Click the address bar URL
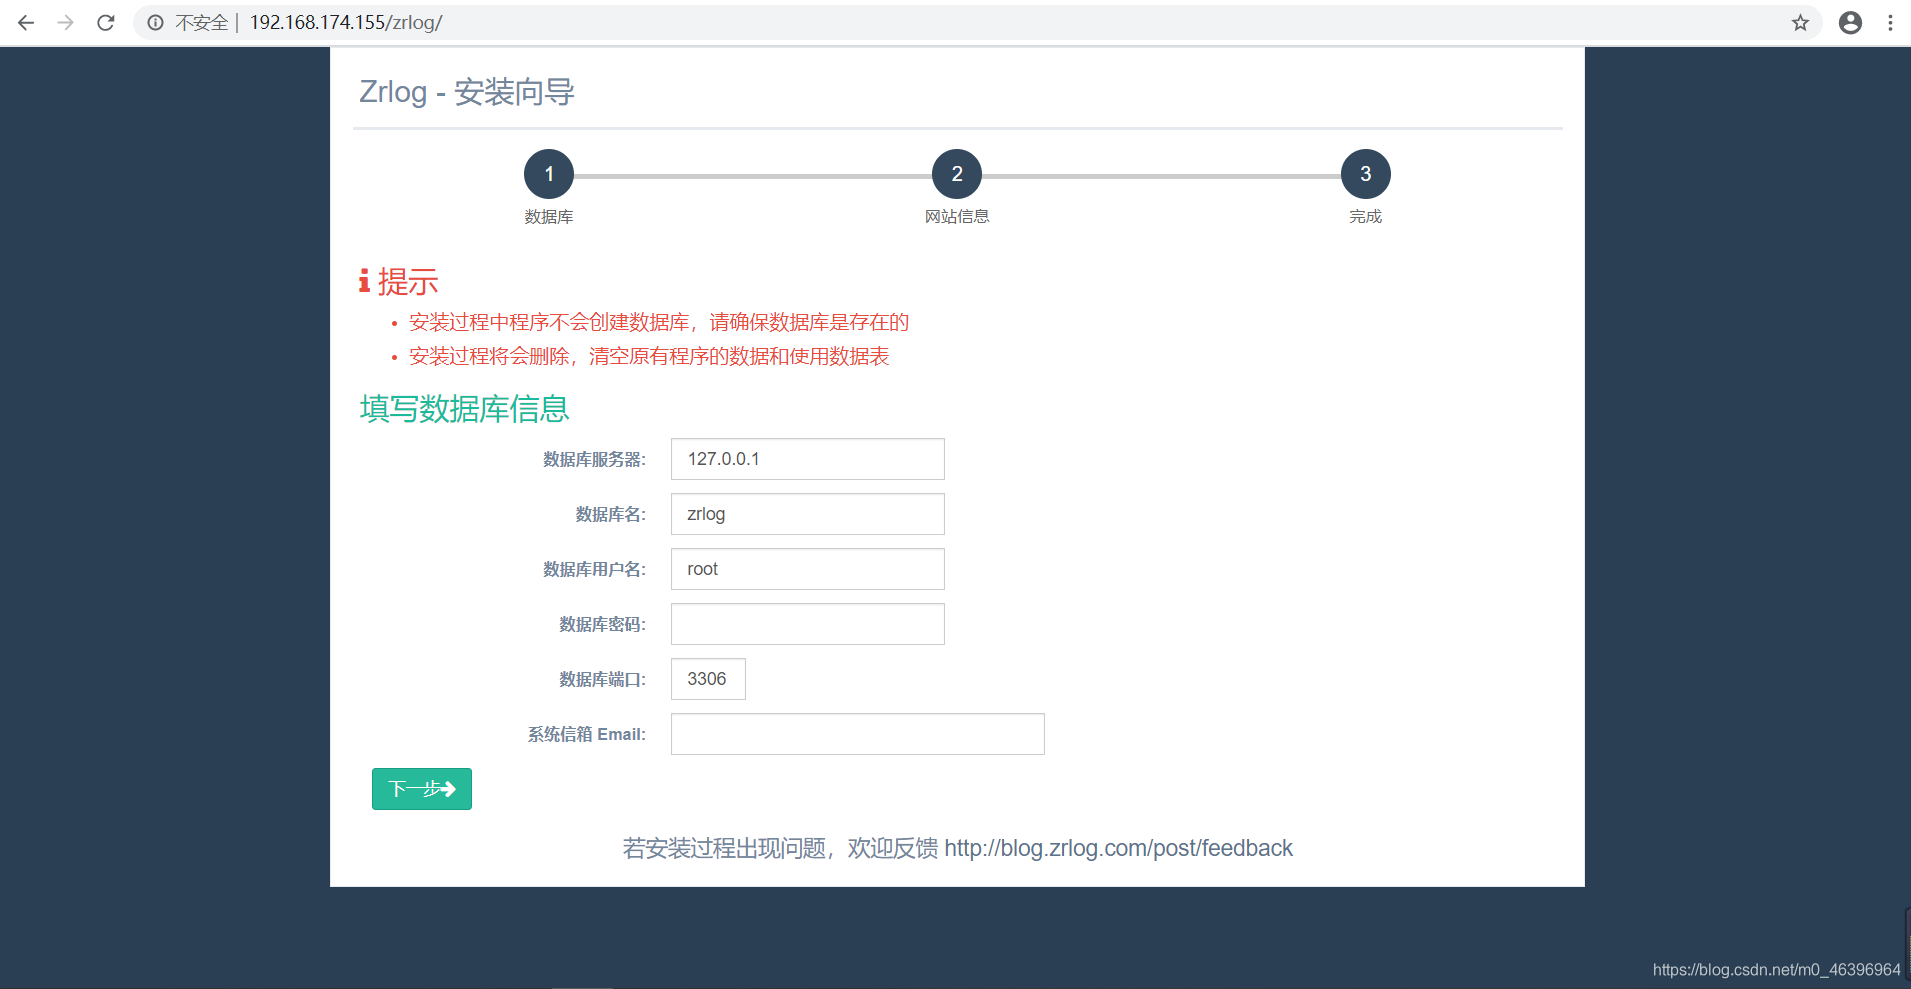The width and height of the screenshot is (1911, 989). pos(346,22)
